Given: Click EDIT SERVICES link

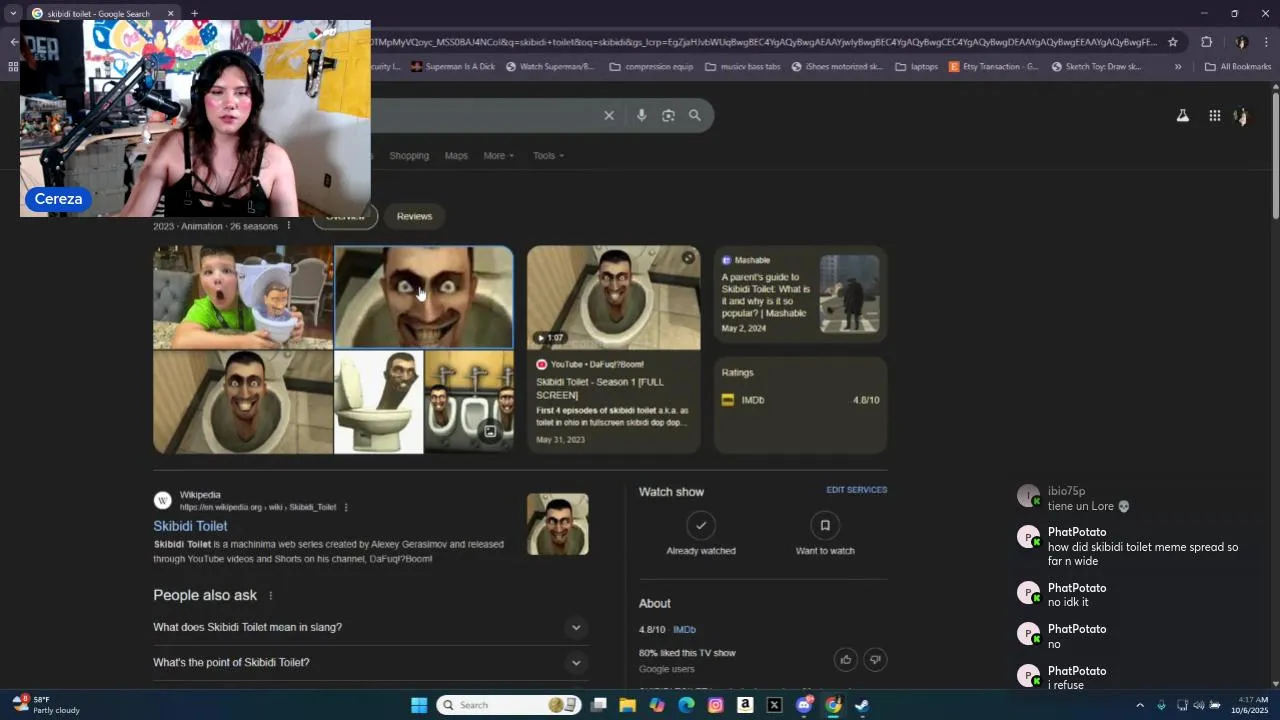Looking at the screenshot, I should (856, 490).
